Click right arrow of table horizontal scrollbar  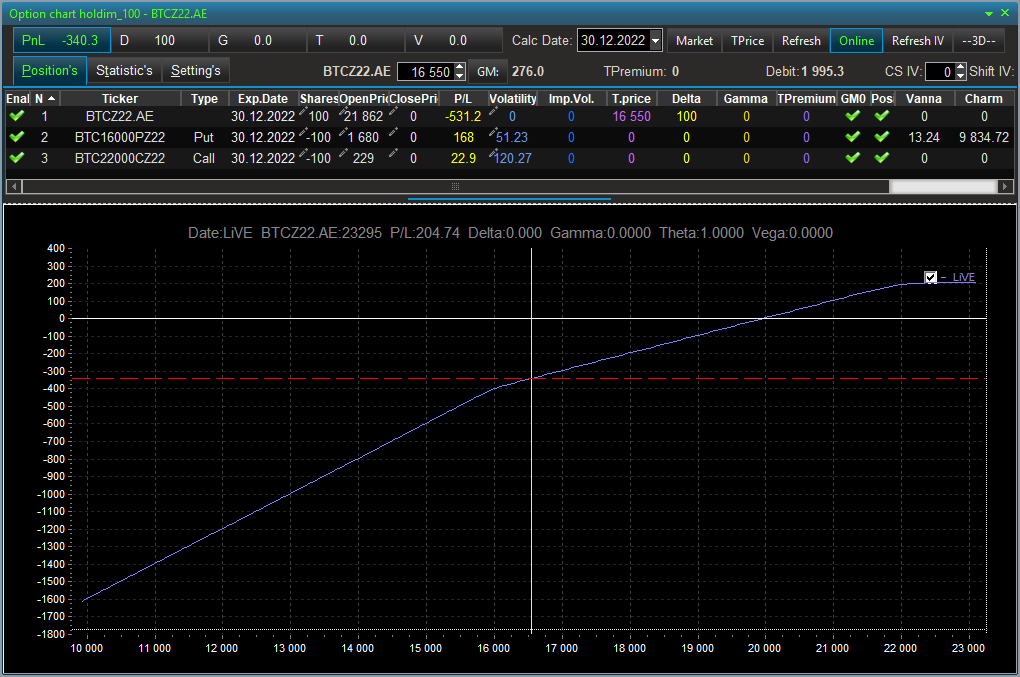1005,187
